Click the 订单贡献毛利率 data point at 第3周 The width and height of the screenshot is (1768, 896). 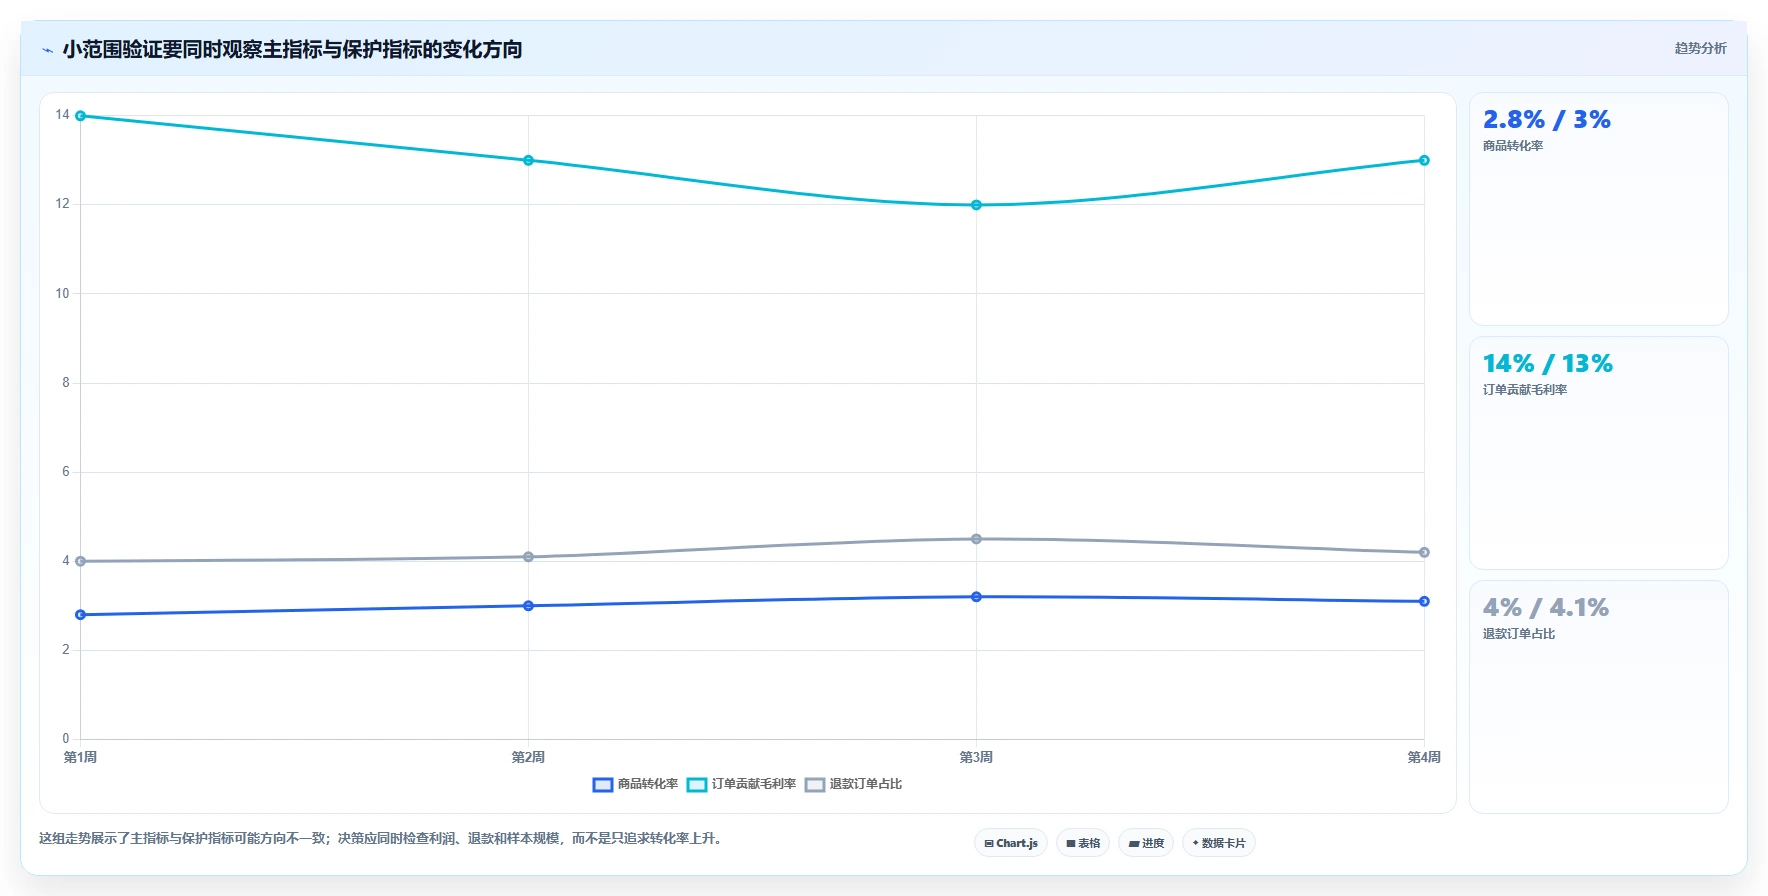976,205
